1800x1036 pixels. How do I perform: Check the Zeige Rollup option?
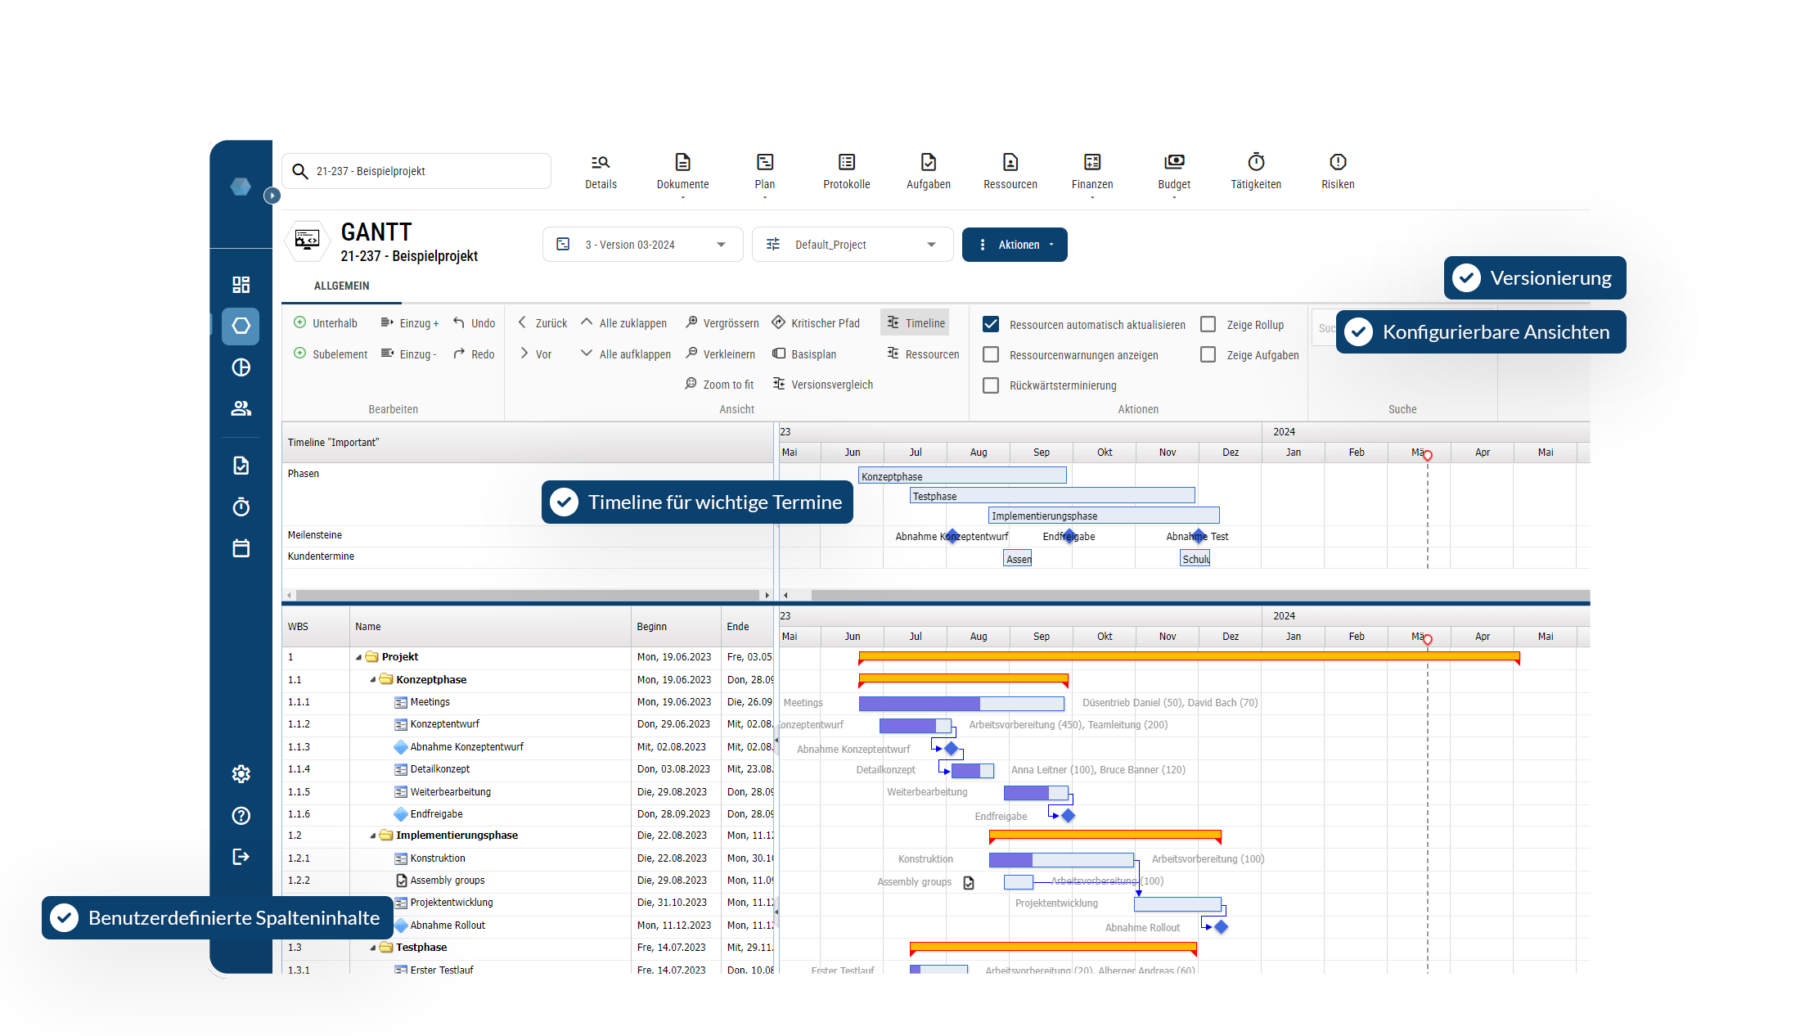click(1208, 325)
